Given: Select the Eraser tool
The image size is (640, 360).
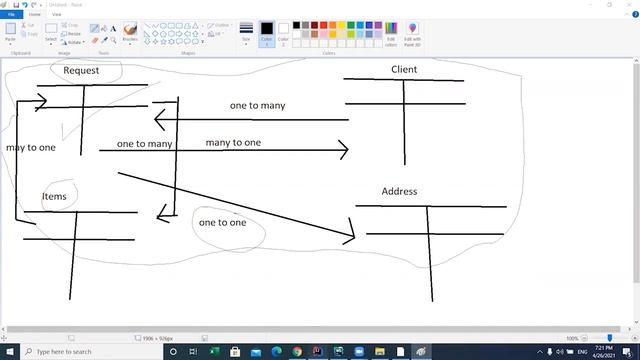Looking at the screenshot, I should 95,40.
